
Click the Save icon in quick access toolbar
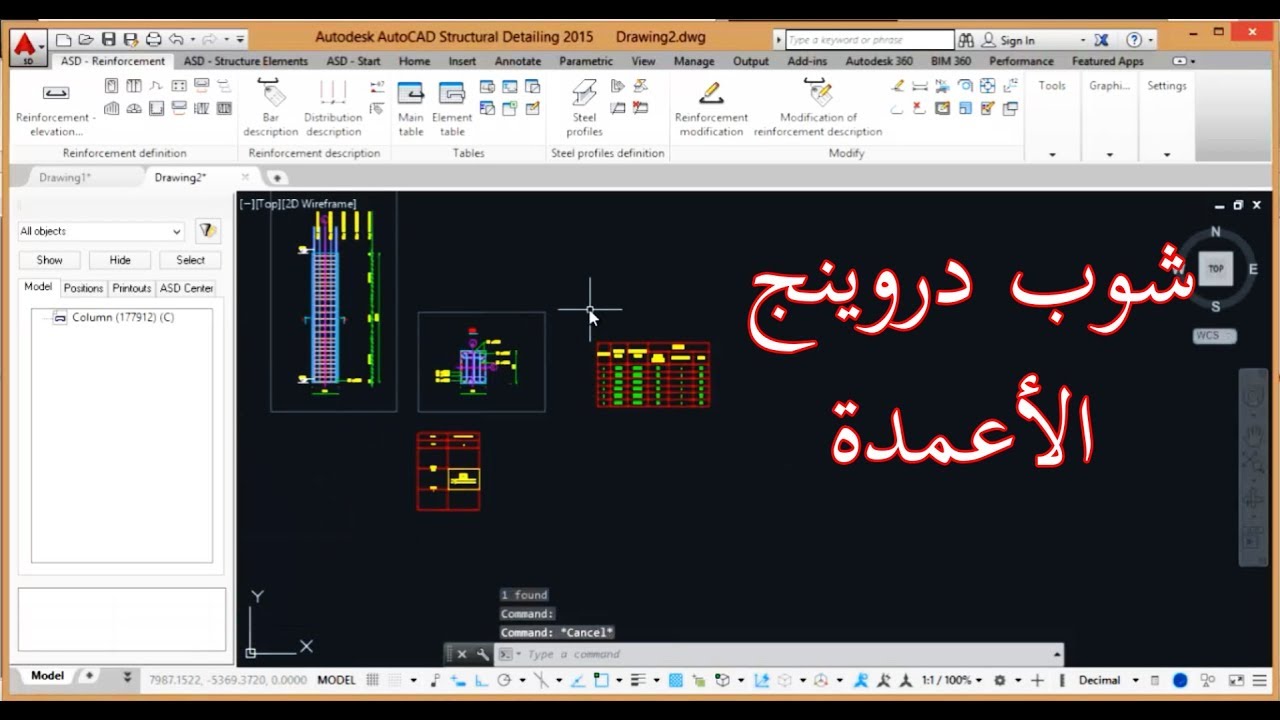click(108, 40)
